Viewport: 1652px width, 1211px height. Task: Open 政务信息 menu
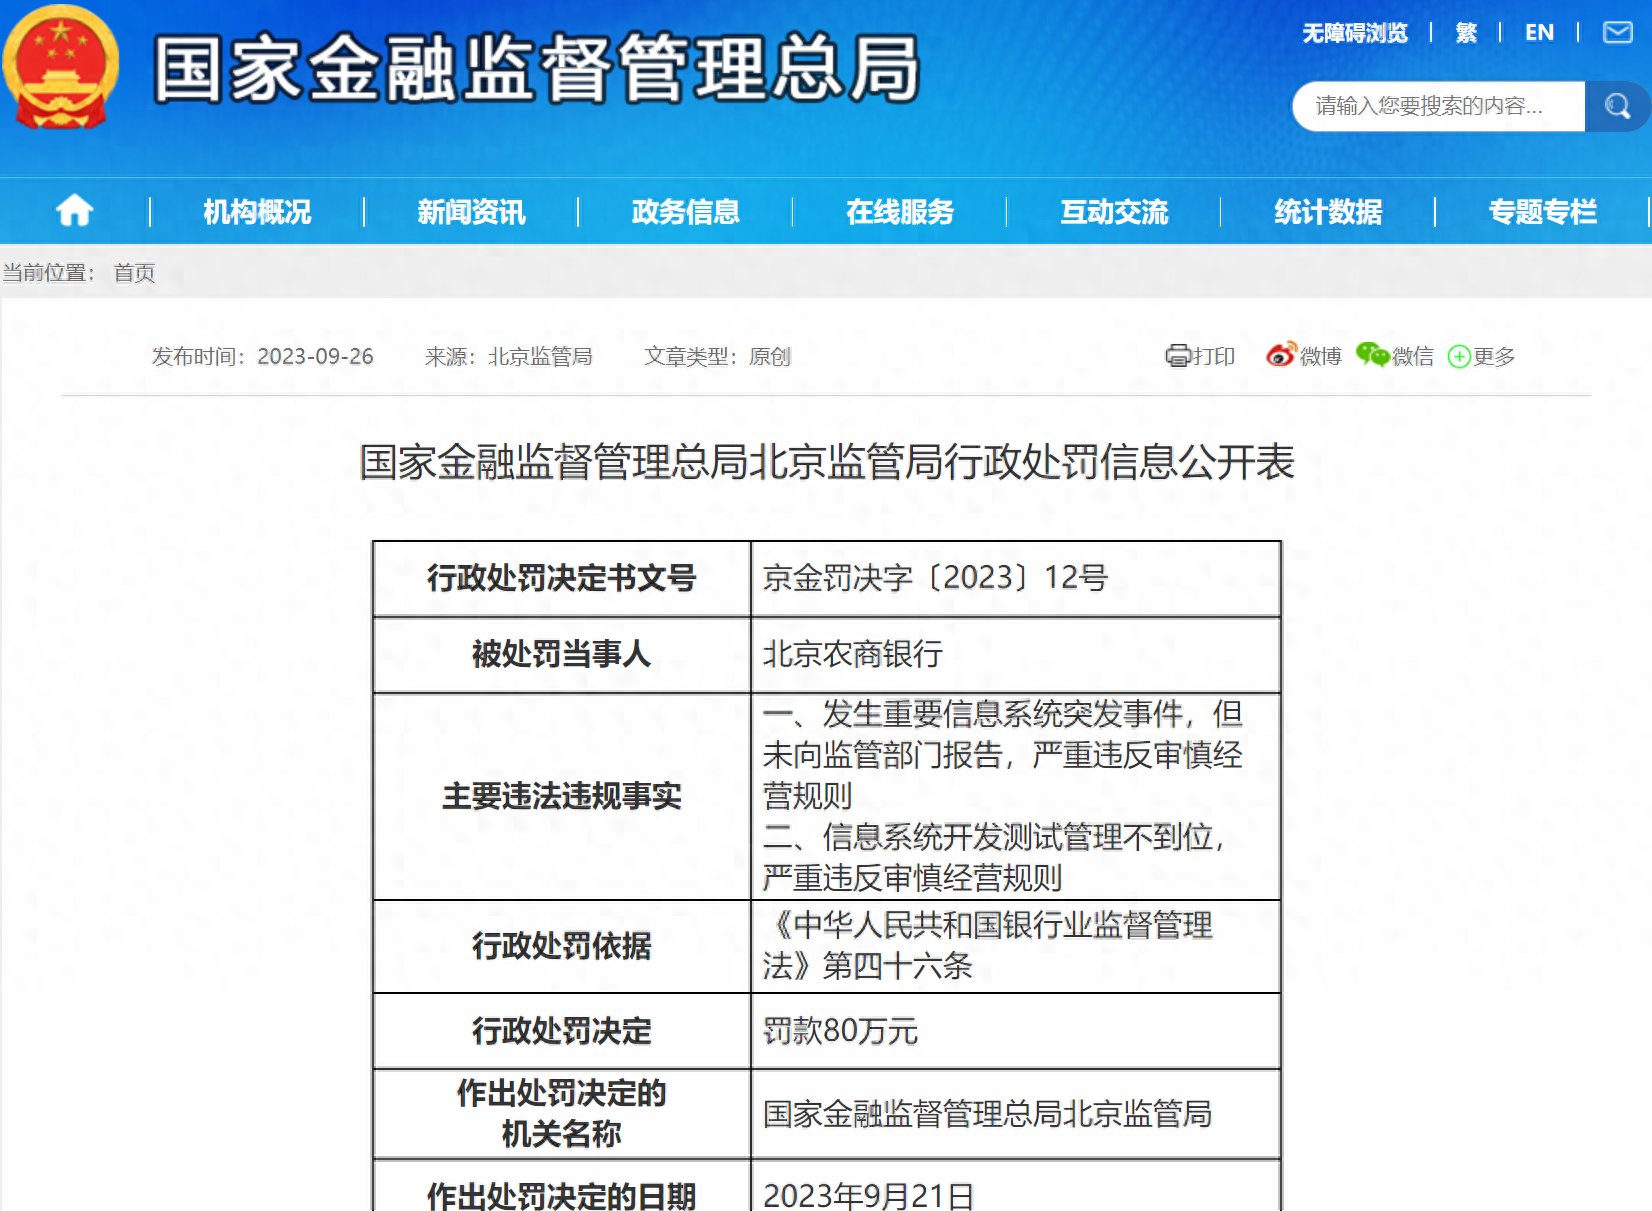(686, 212)
